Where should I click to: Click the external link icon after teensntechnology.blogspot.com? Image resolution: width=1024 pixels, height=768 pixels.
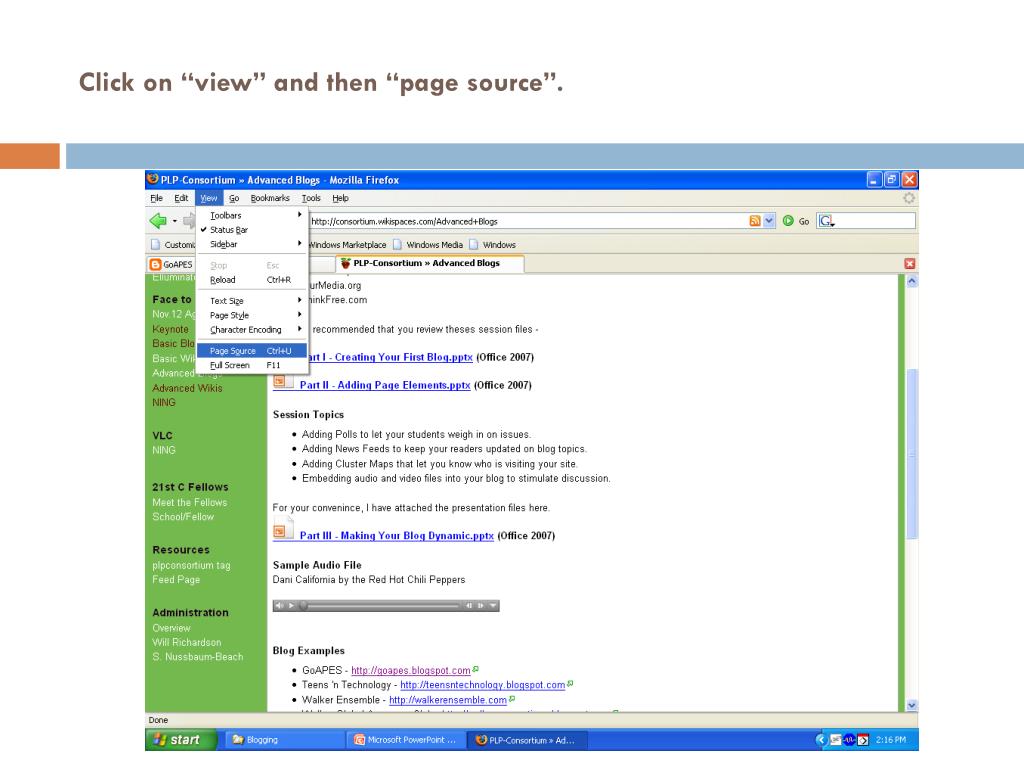pyautogui.click(x=570, y=684)
